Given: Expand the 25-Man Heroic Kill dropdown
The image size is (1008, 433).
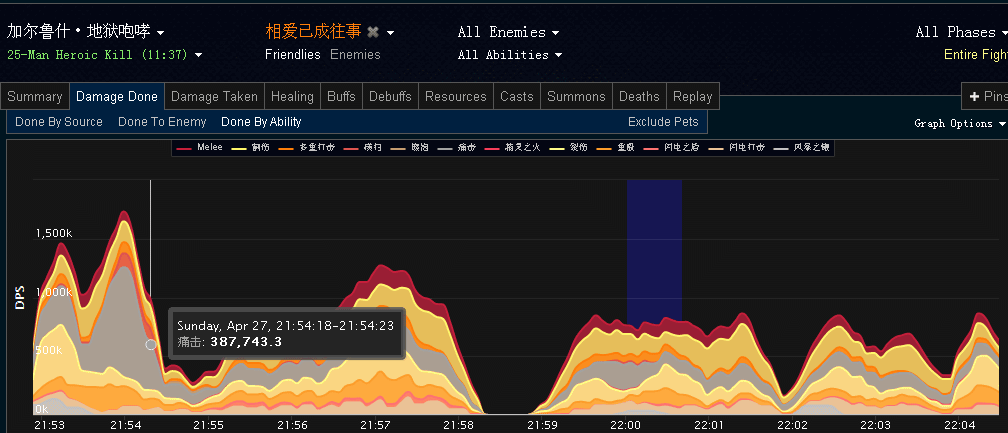Looking at the screenshot, I should click(104, 54).
